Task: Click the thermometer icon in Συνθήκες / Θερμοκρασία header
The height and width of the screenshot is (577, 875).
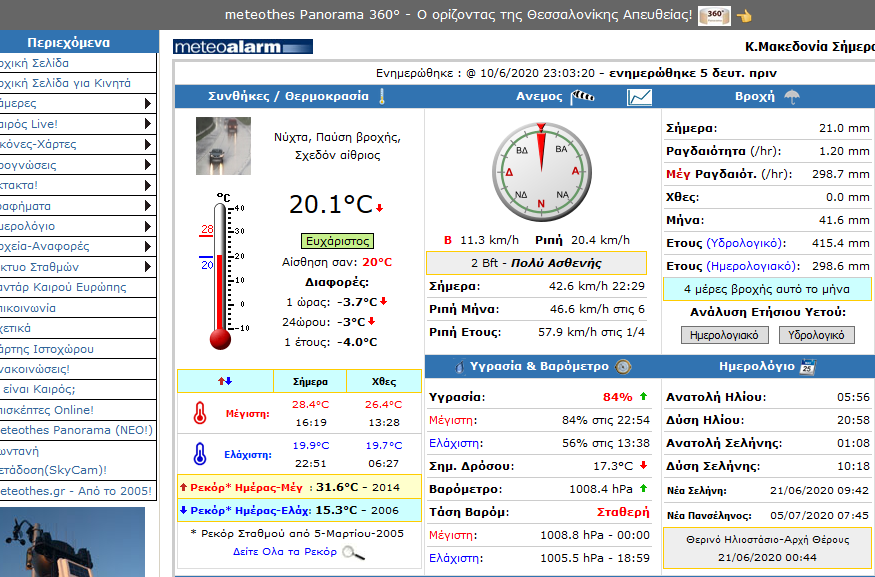Action: click(x=381, y=97)
